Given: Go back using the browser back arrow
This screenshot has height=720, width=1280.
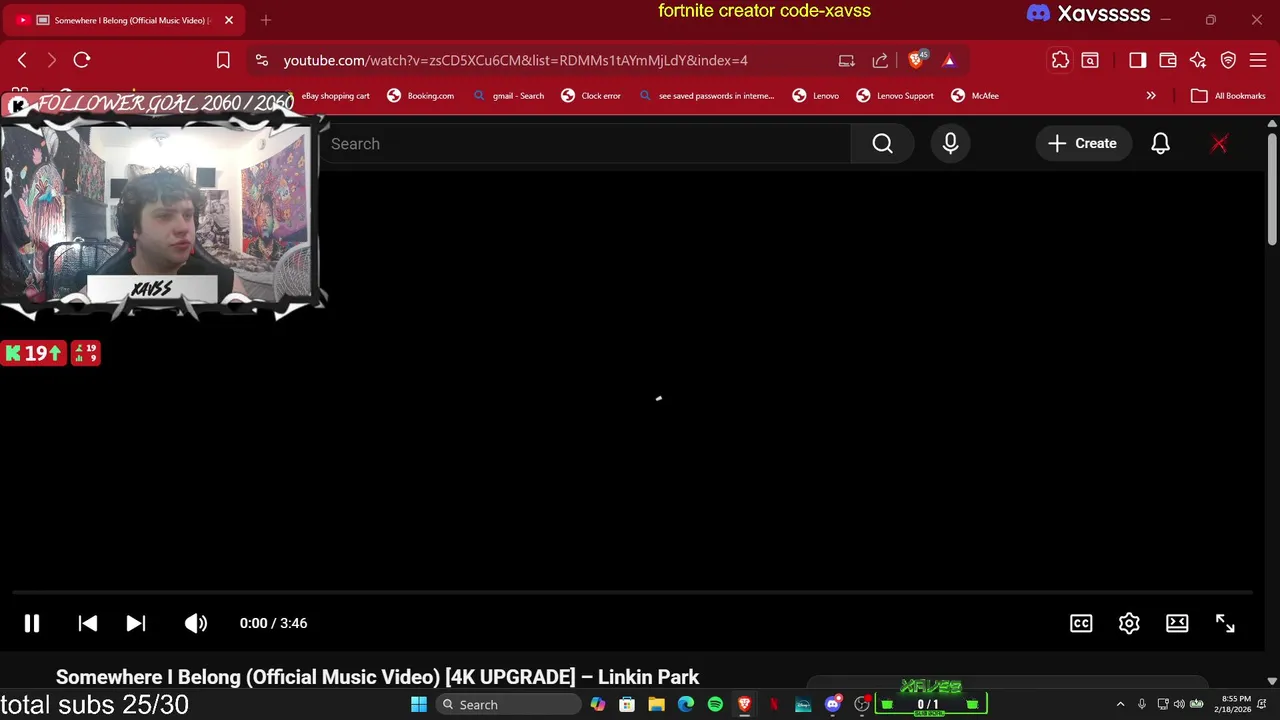Looking at the screenshot, I should point(22,60).
